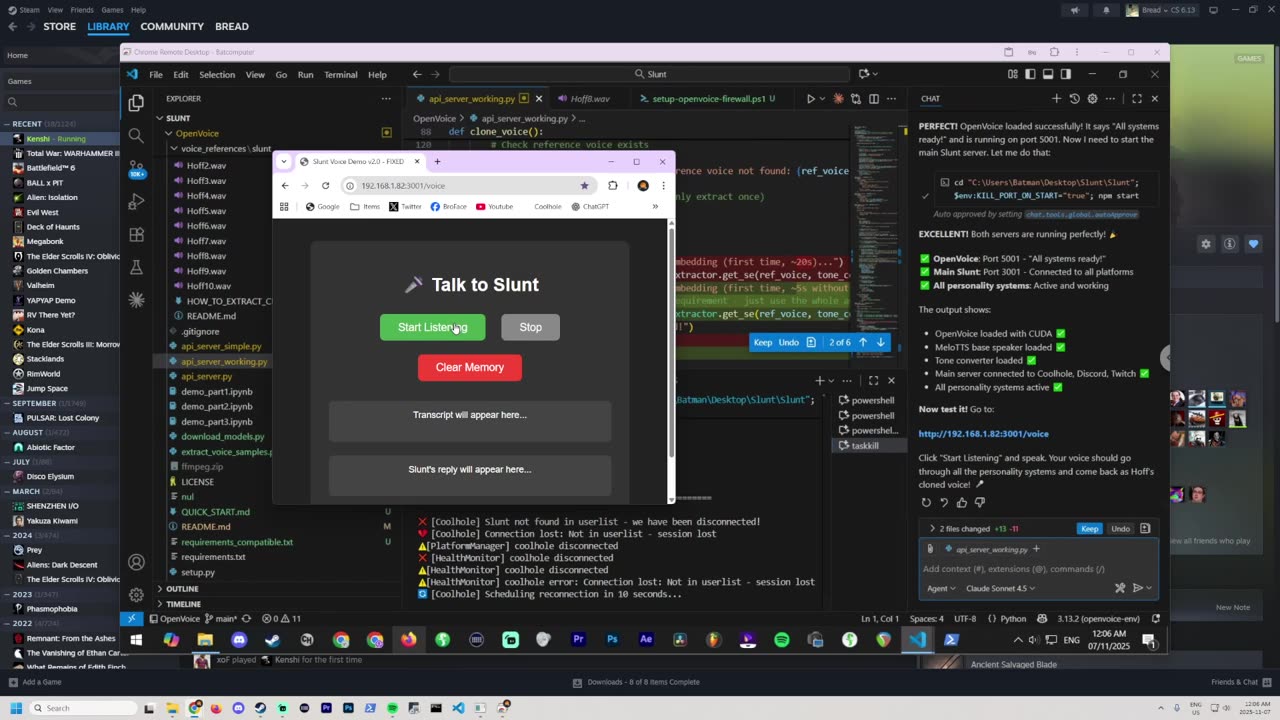Viewport: 1280px width, 720px height.
Task: Maximize the Chat panel
Action: pos(1137,98)
